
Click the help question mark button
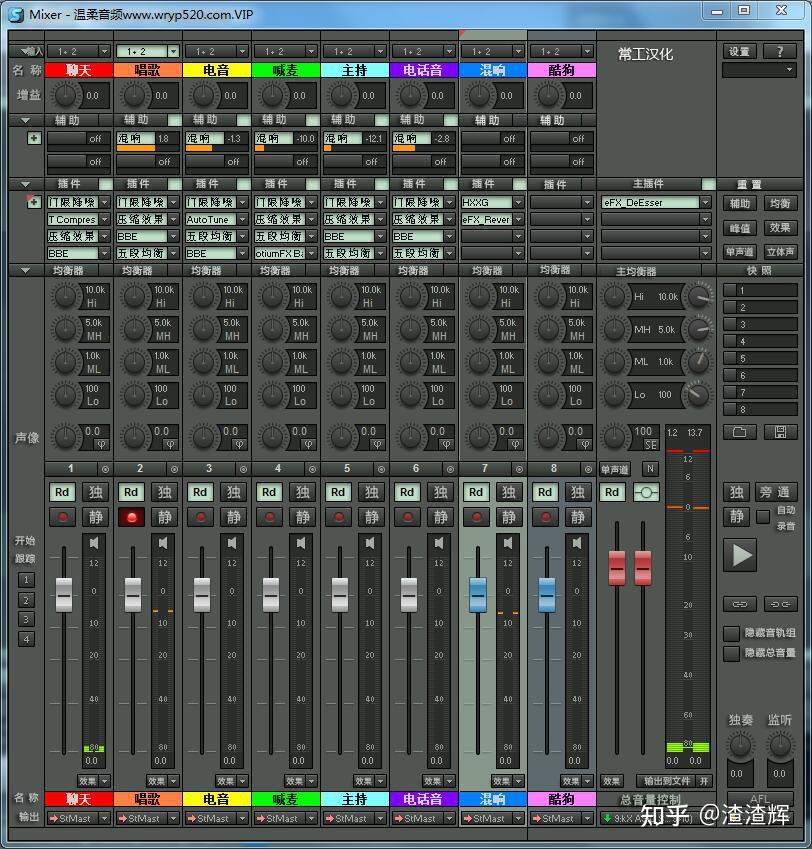point(780,52)
